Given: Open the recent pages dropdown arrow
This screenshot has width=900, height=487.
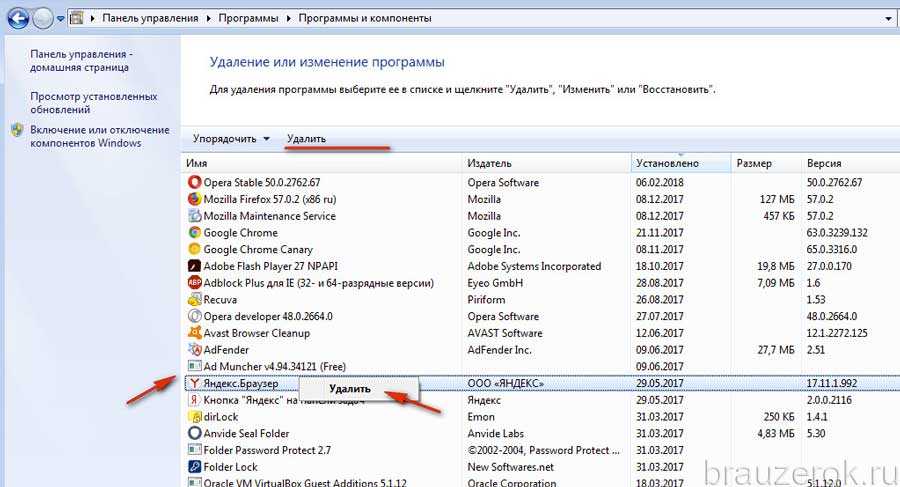Looking at the screenshot, I should point(60,19).
